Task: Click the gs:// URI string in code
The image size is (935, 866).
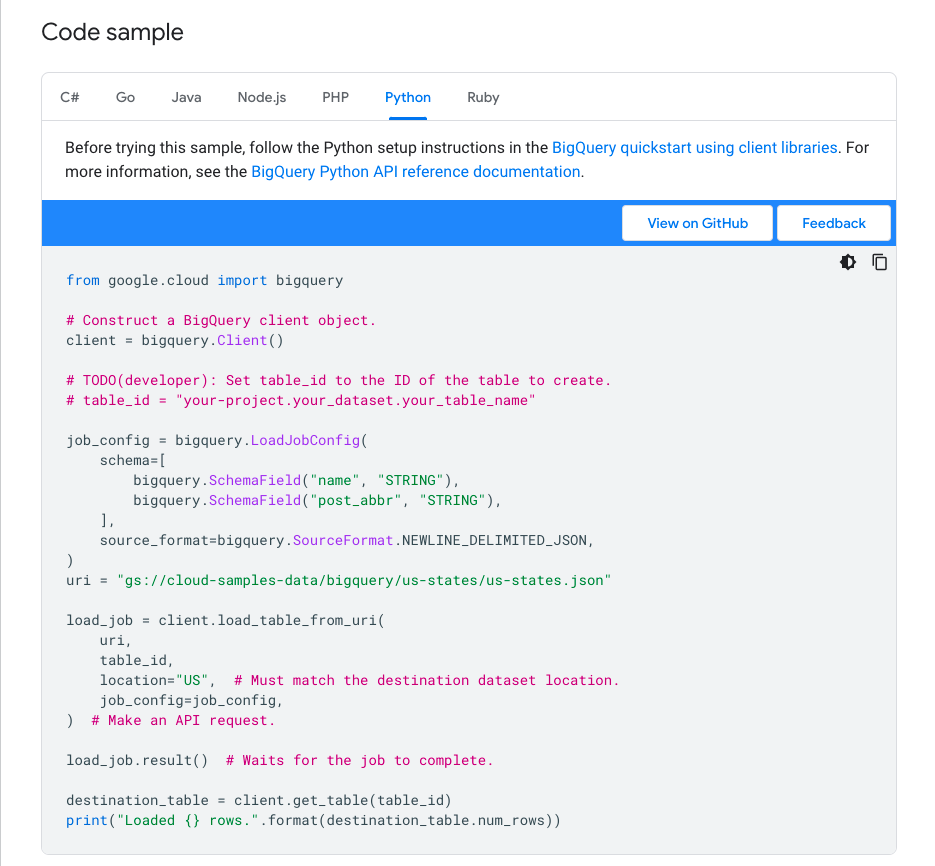Action: coord(364,580)
